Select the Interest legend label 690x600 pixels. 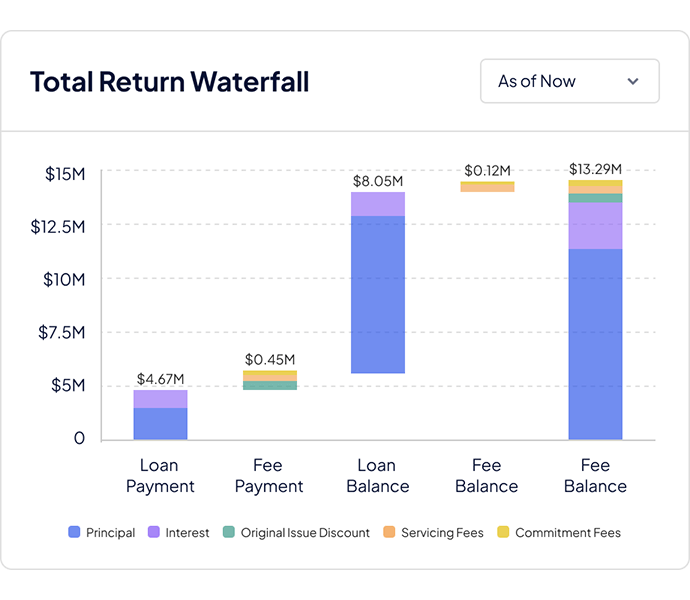(x=187, y=533)
